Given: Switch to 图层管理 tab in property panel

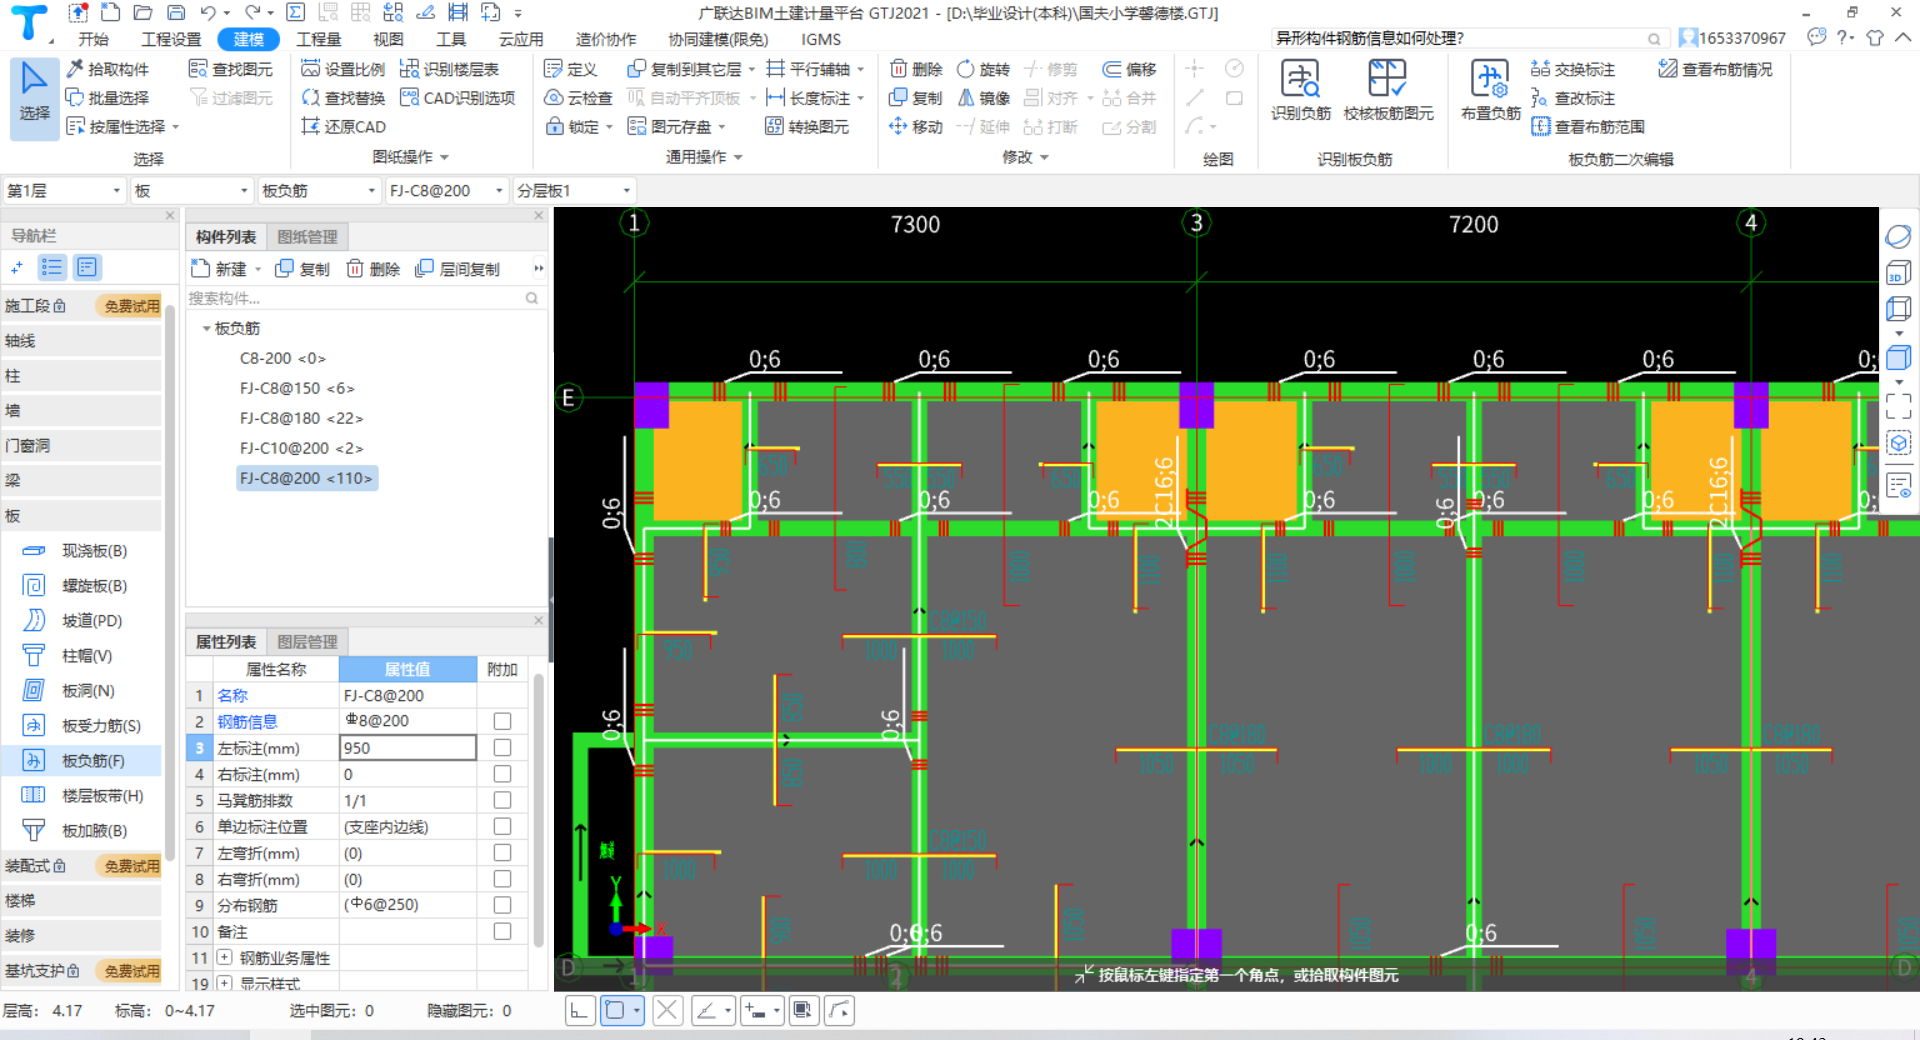Looking at the screenshot, I should pos(307,642).
